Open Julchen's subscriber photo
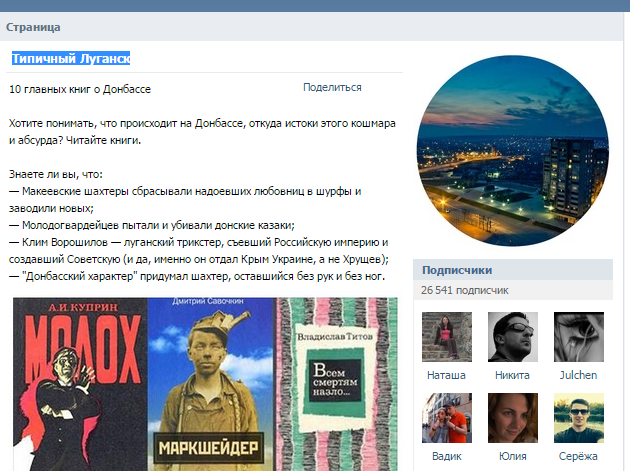The image size is (630, 471). (579, 337)
